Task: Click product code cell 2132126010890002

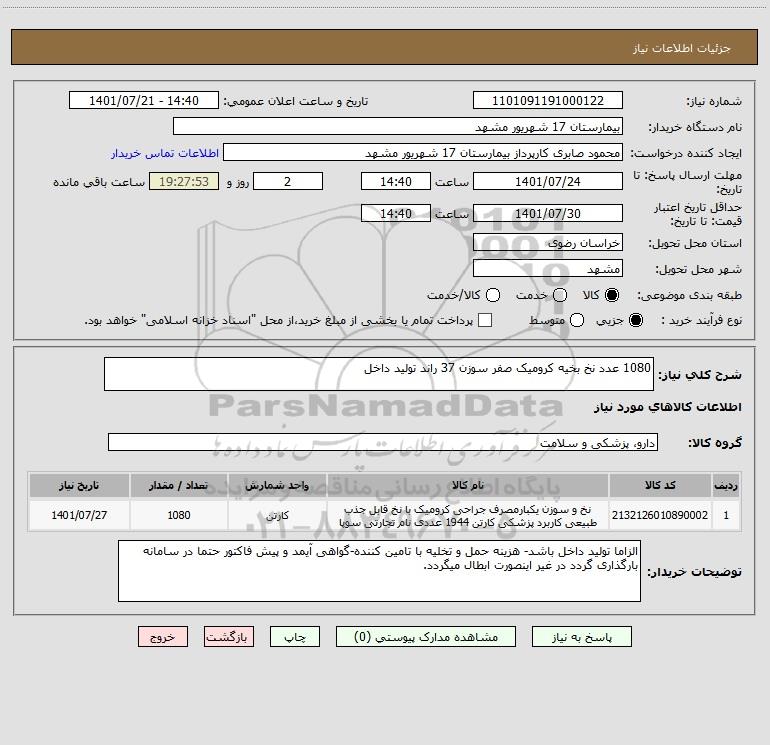Action: point(660,515)
